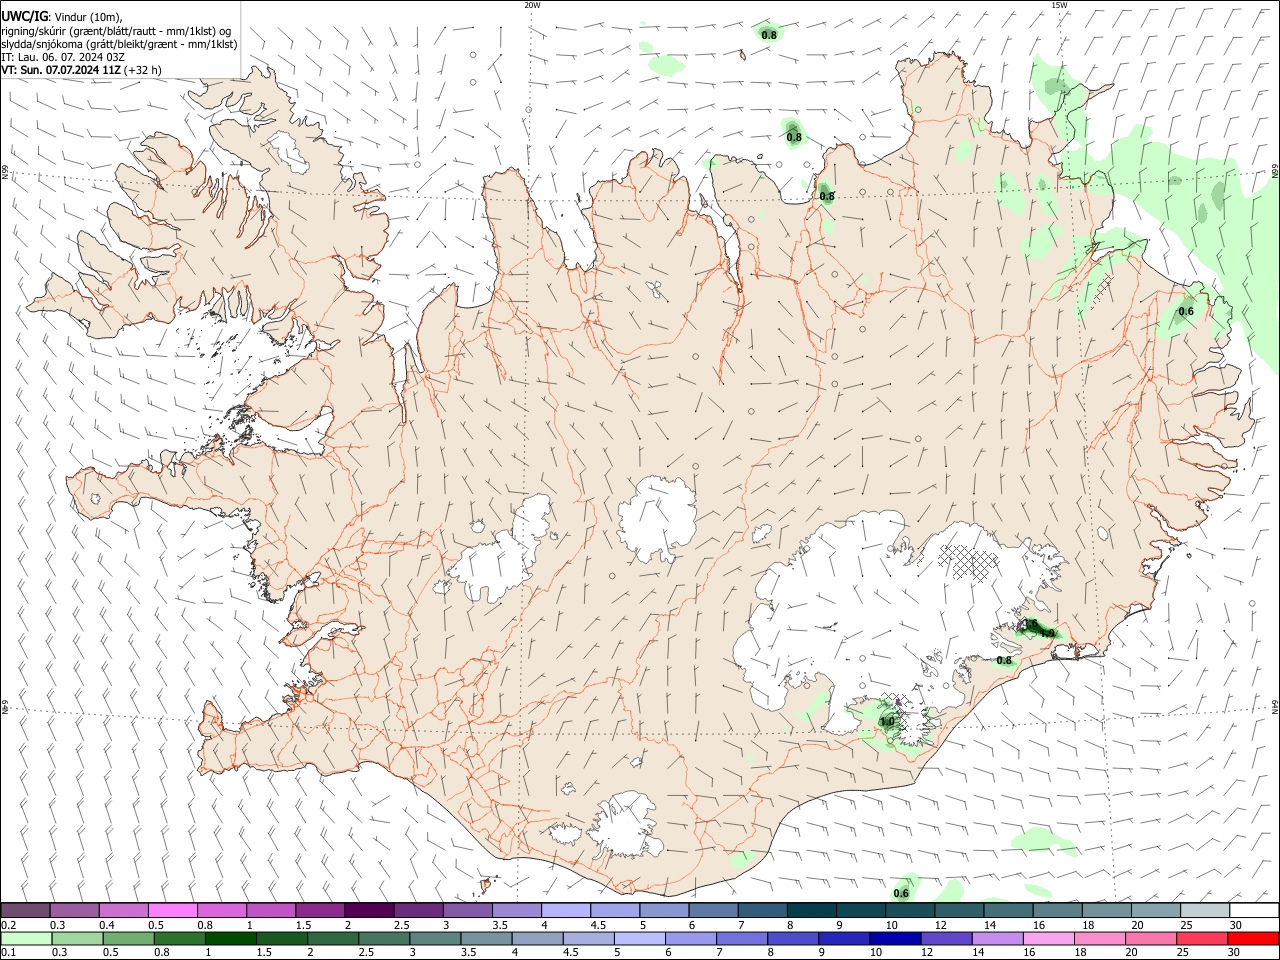Click the small island glacier in central Iceland
The height and width of the screenshot is (960, 1280).
click(x=658, y=520)
